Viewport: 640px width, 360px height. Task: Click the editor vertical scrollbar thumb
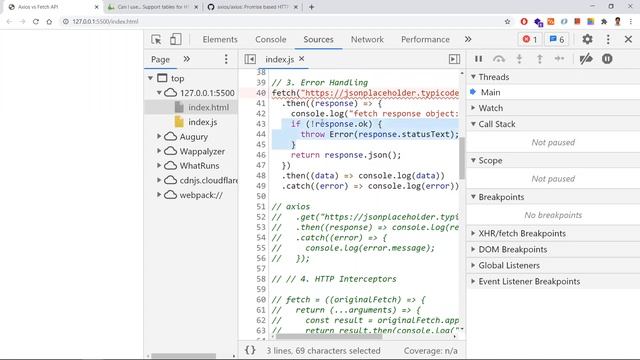click(462, 158)
